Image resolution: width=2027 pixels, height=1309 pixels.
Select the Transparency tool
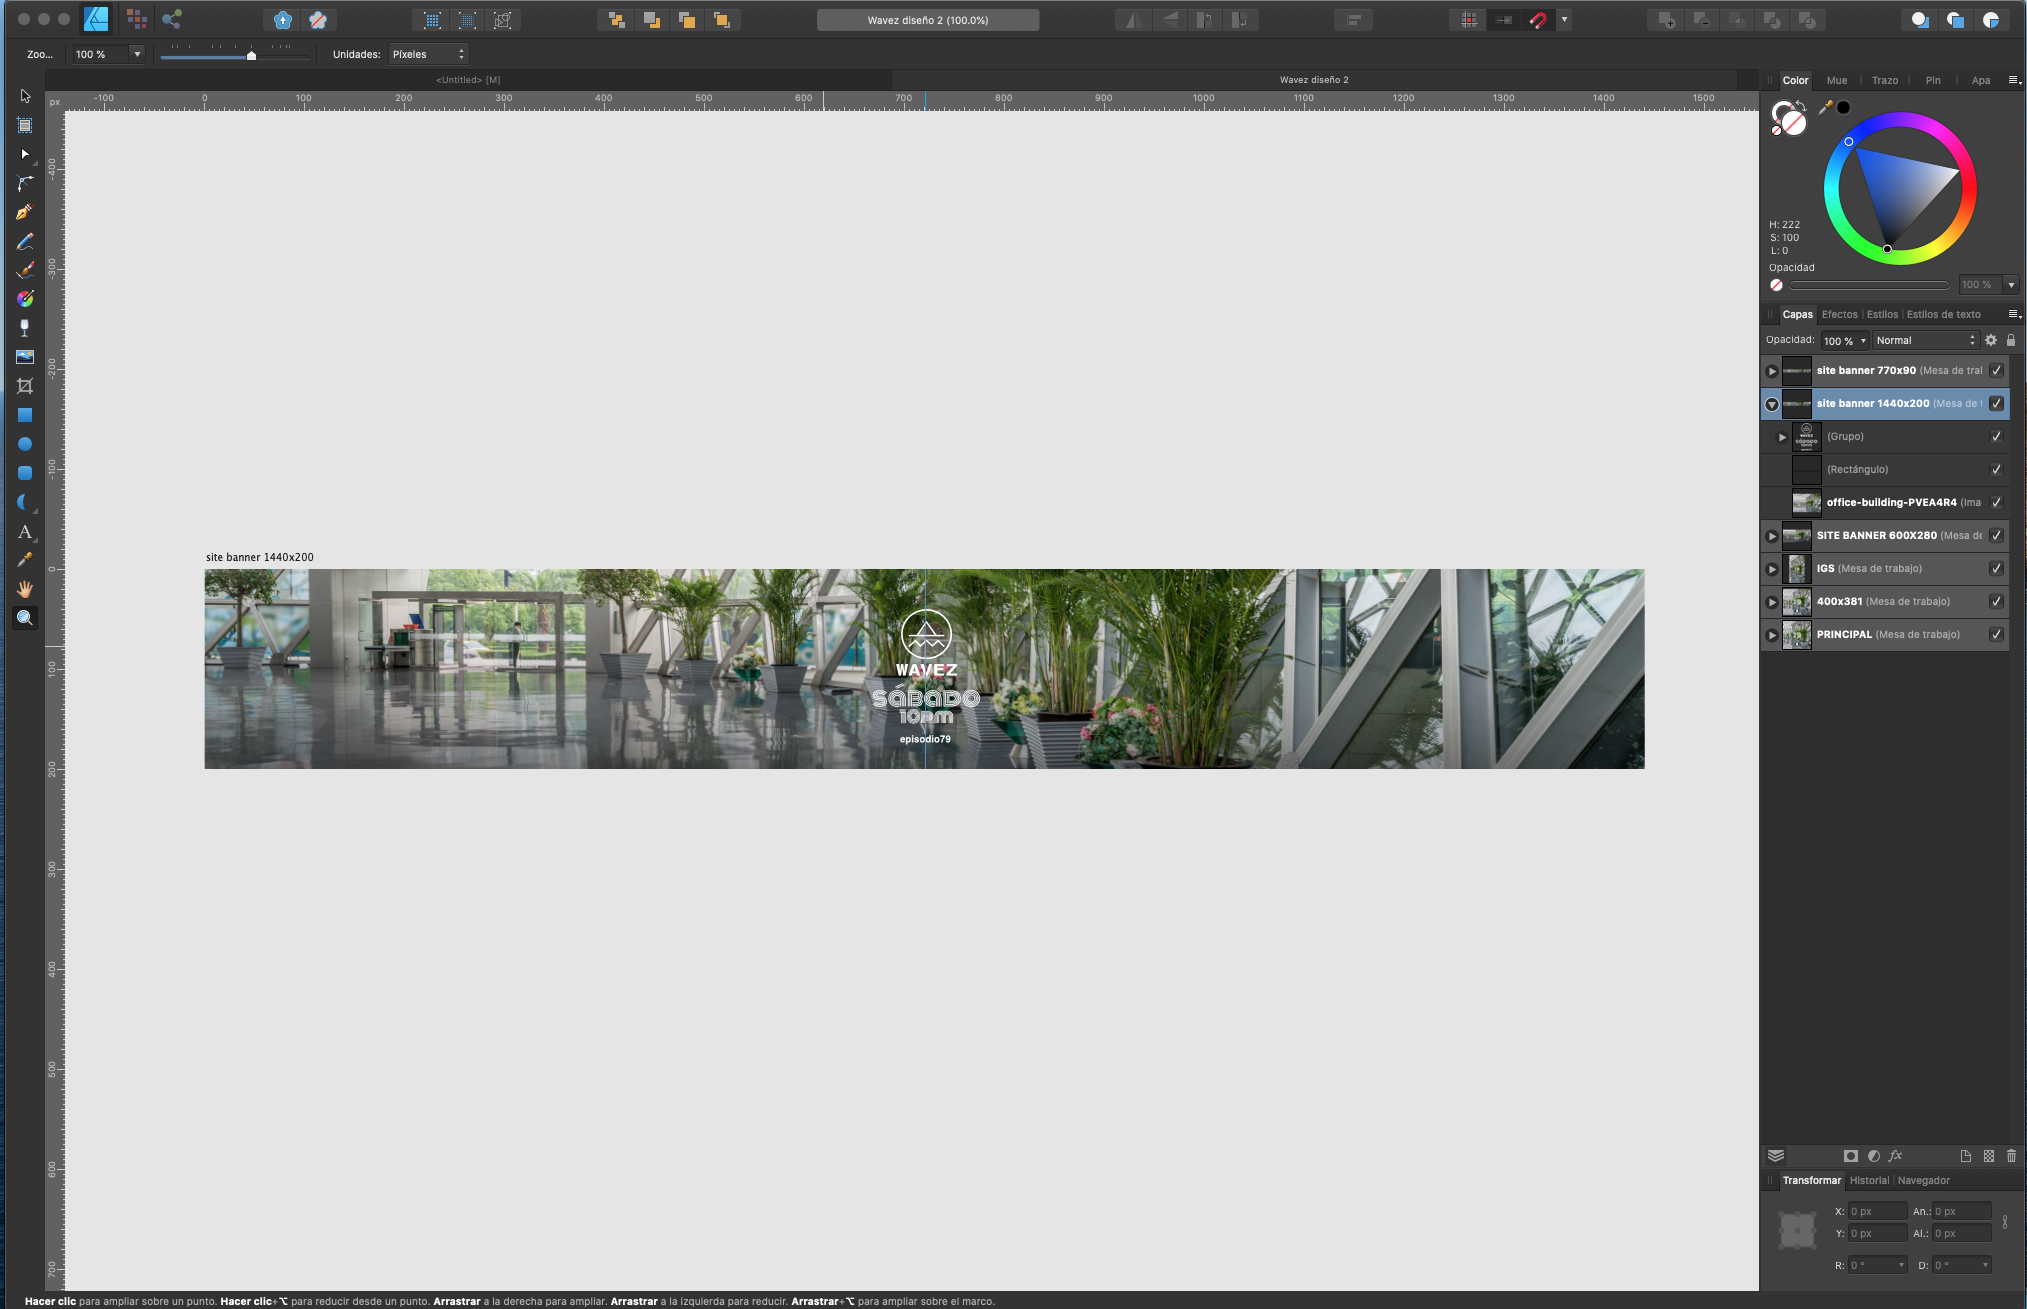[25, 328]
